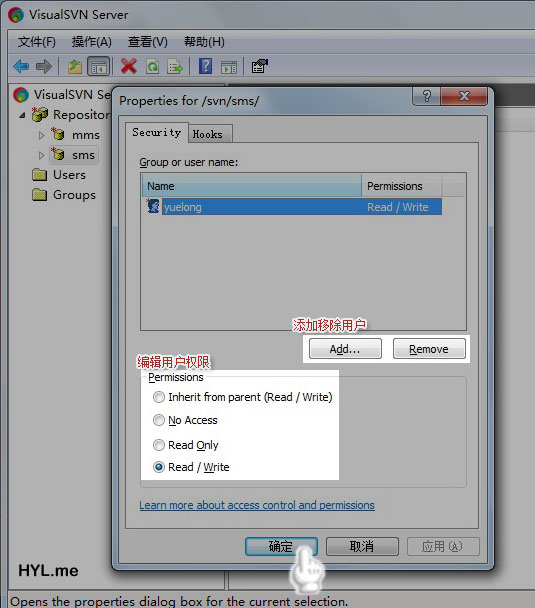Click the mms repository icon
535x608 pixels.
(x=58, y=134)
